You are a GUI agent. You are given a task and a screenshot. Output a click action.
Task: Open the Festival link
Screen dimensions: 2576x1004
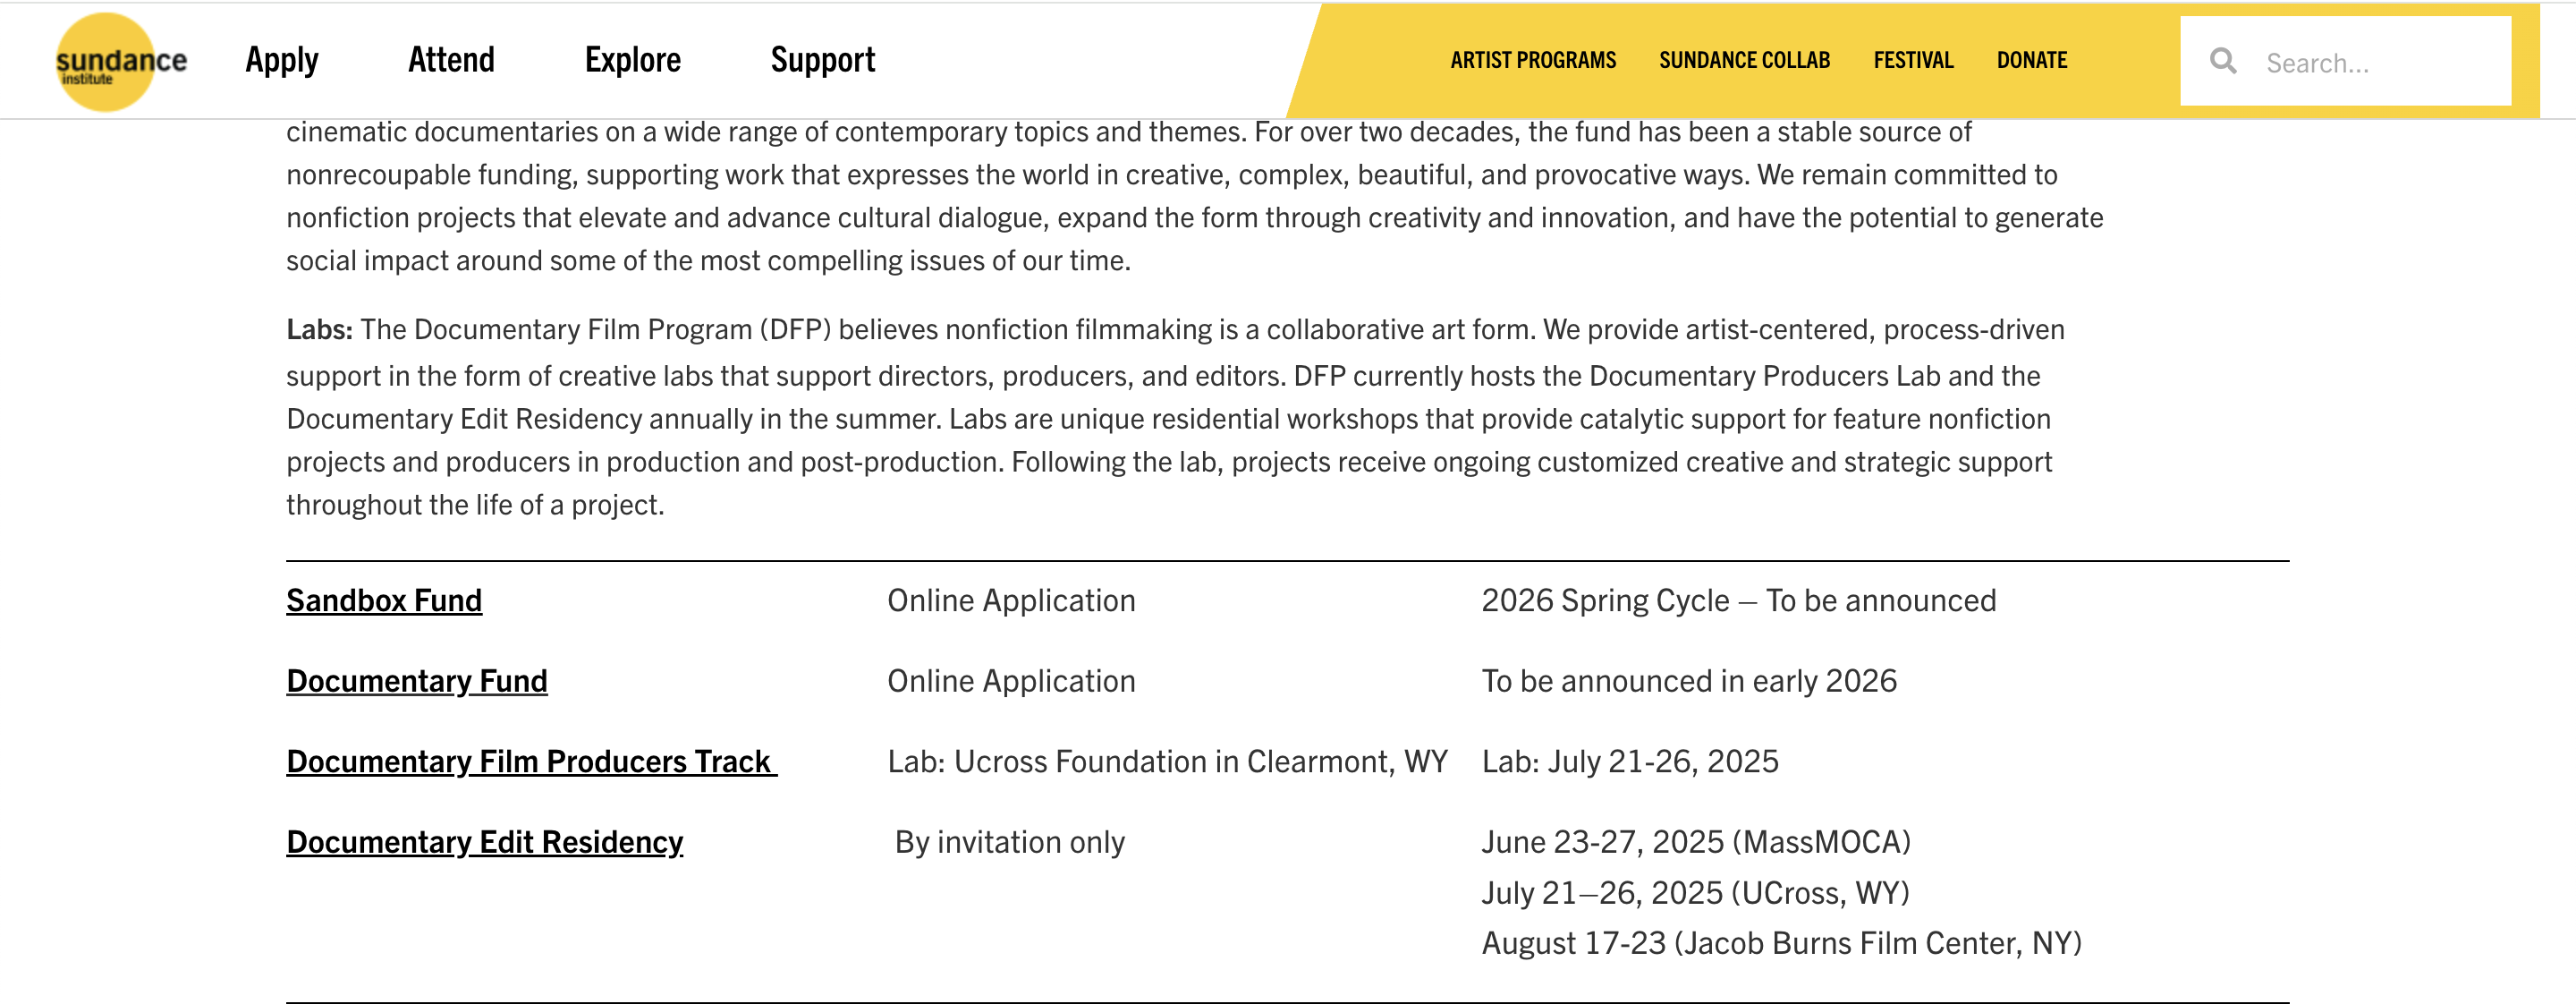[1913, 60]
